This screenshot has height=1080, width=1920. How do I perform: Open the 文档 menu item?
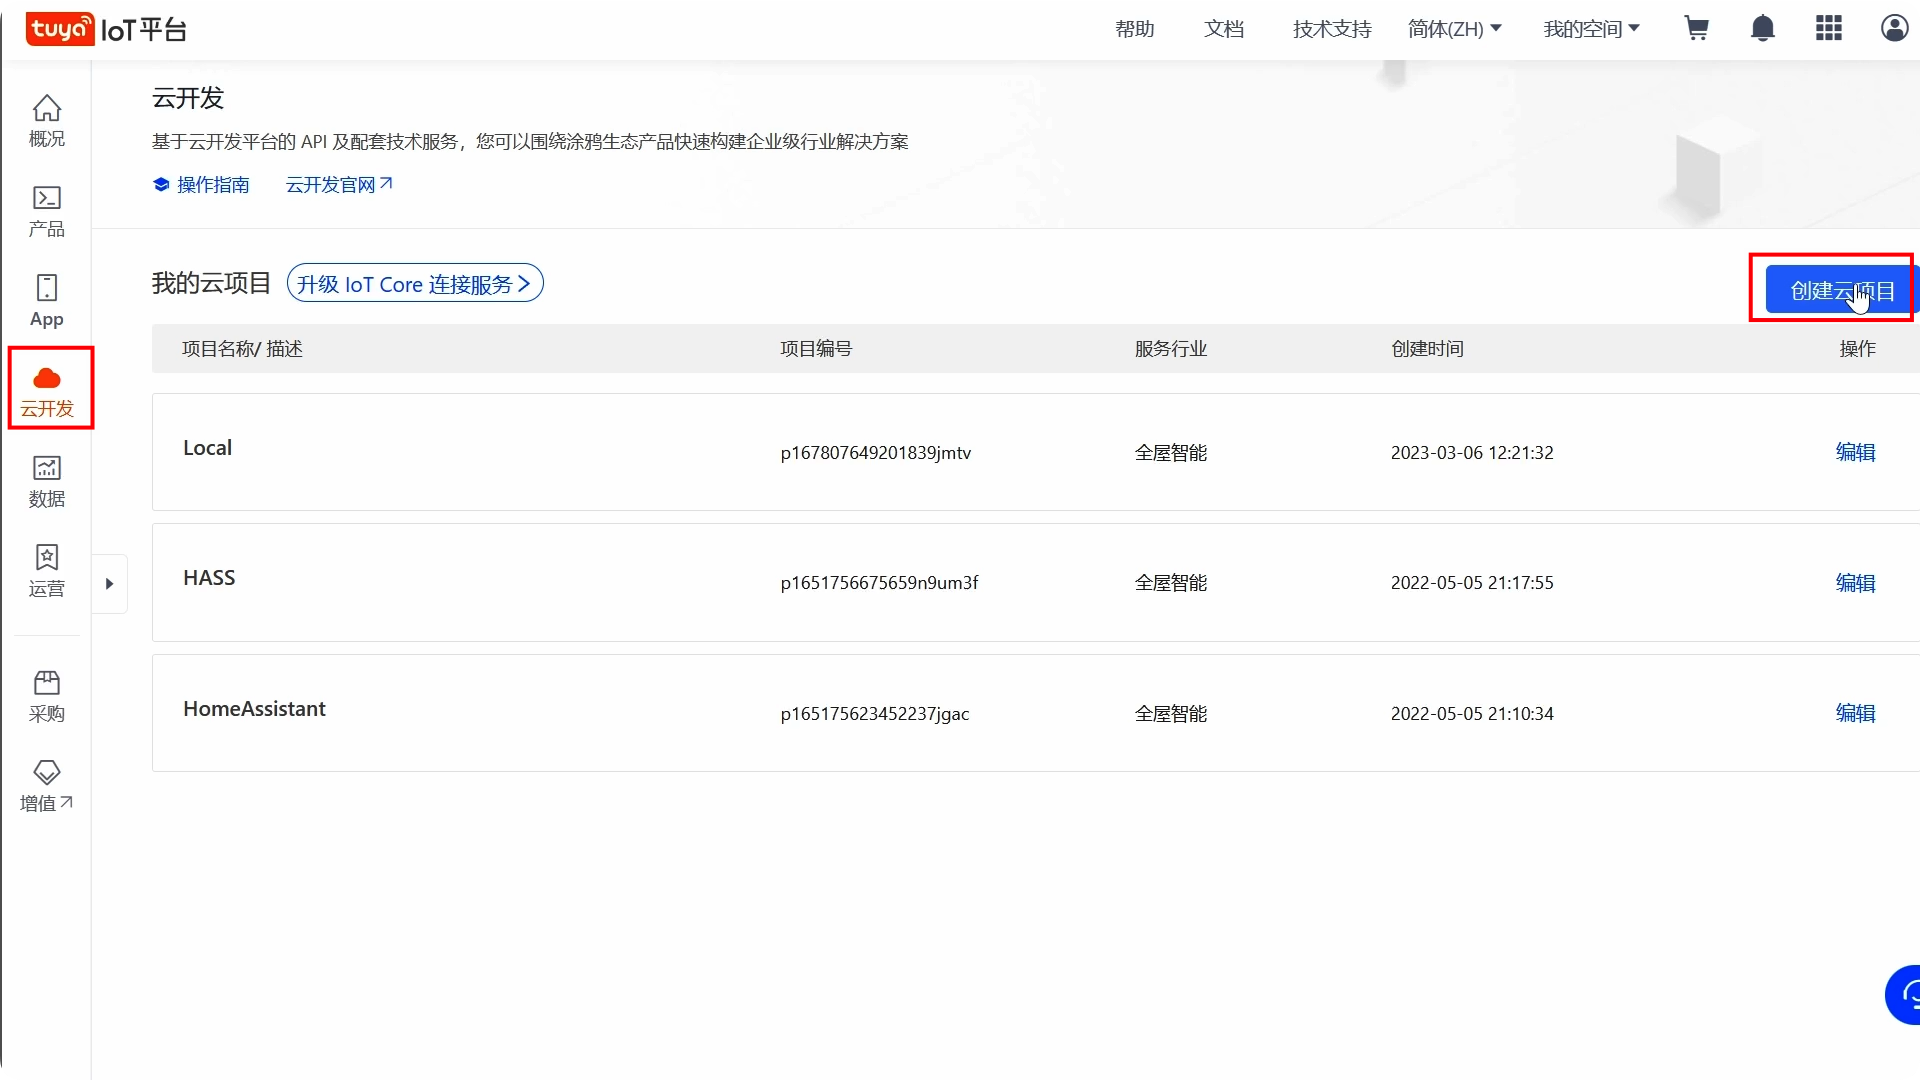(x=1224, y=29)
